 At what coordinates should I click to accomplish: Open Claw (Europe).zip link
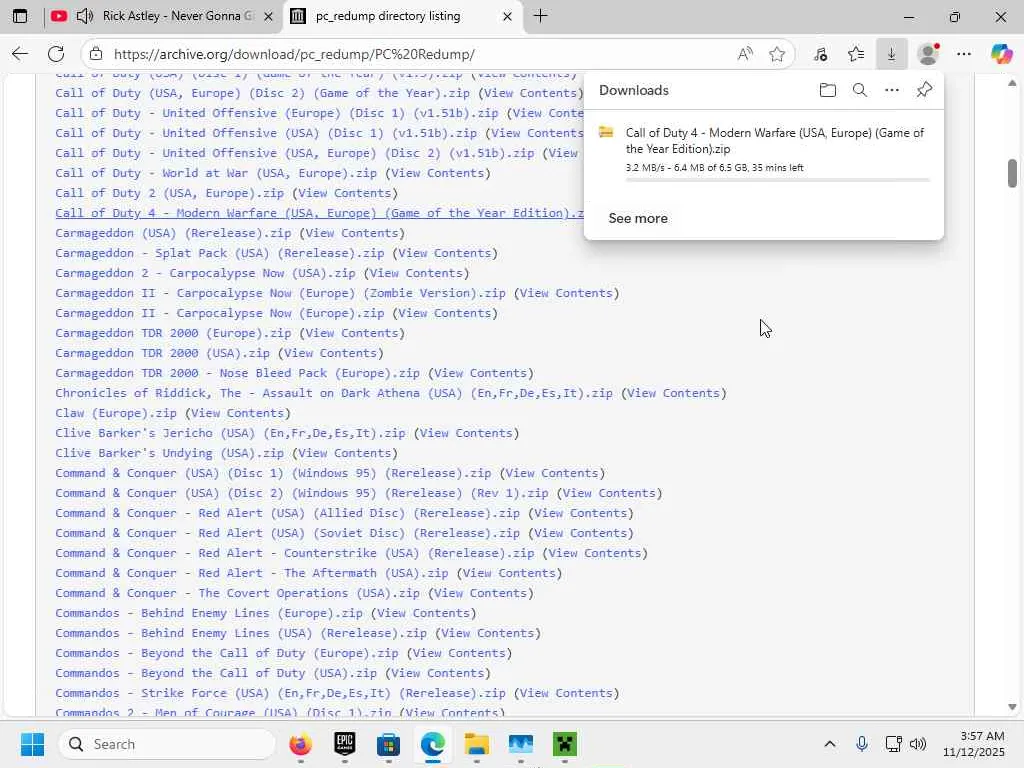tap(116, 413)
